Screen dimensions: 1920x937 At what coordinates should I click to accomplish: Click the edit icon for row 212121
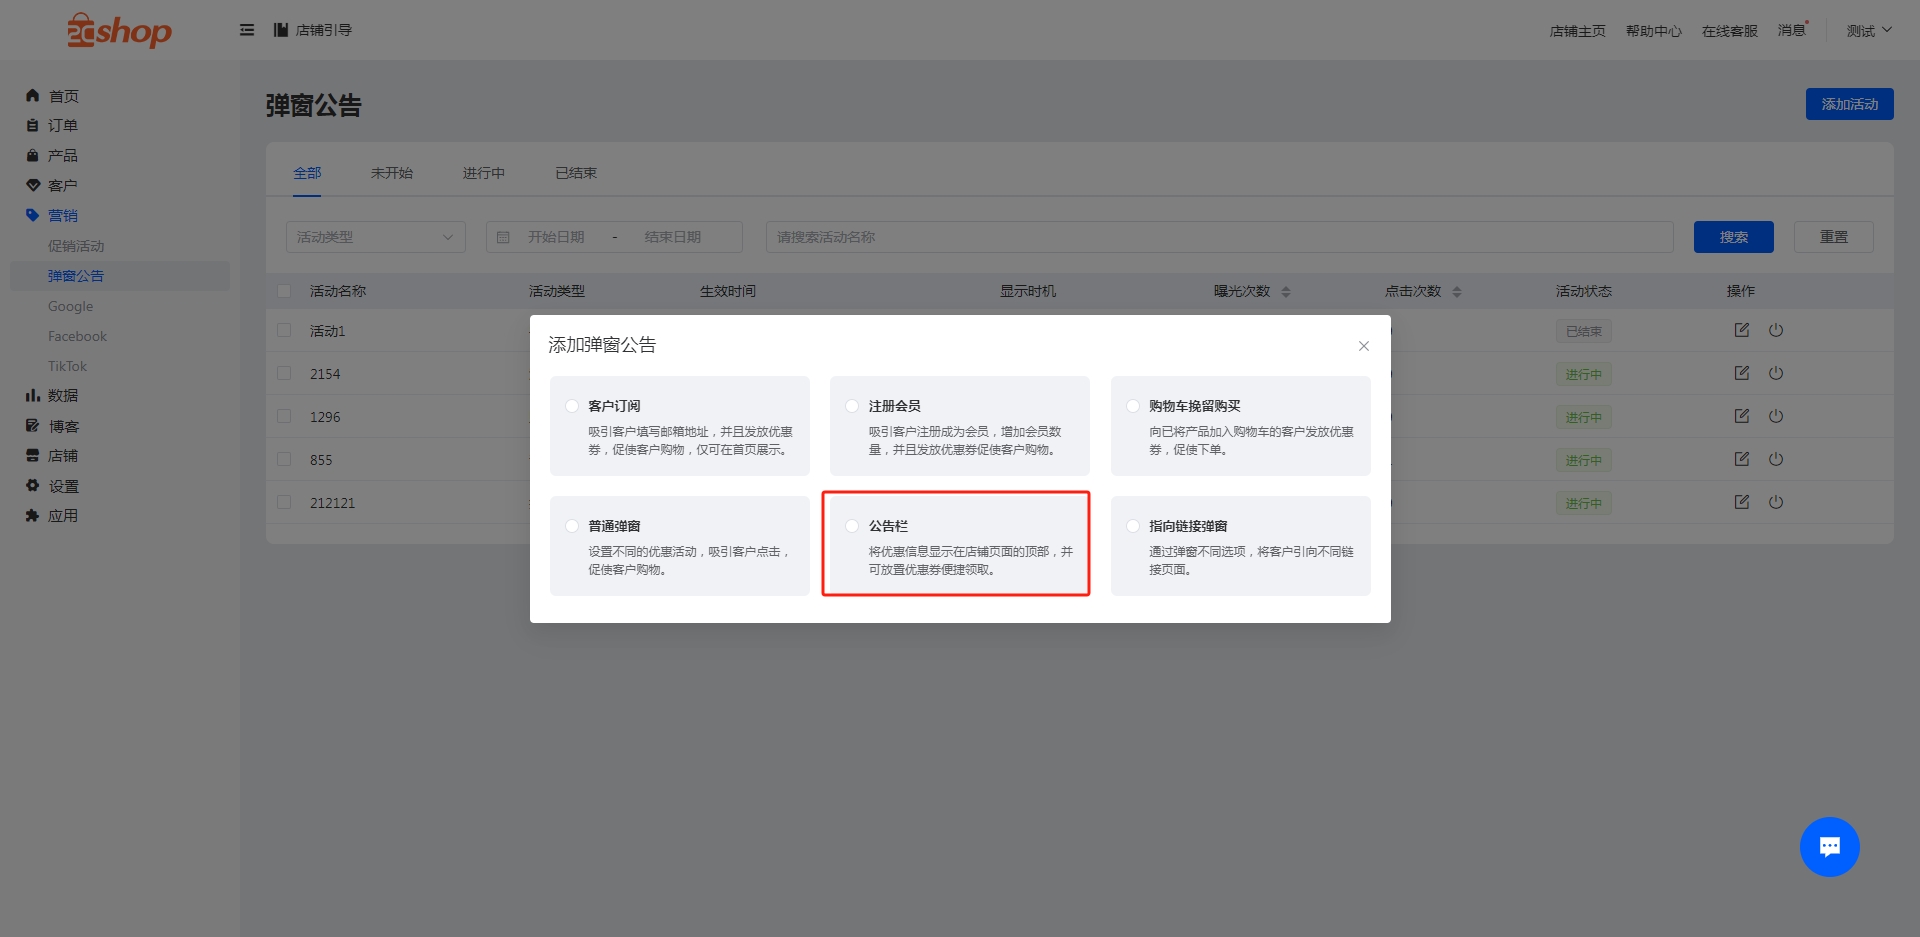(x=1741, y=502)
